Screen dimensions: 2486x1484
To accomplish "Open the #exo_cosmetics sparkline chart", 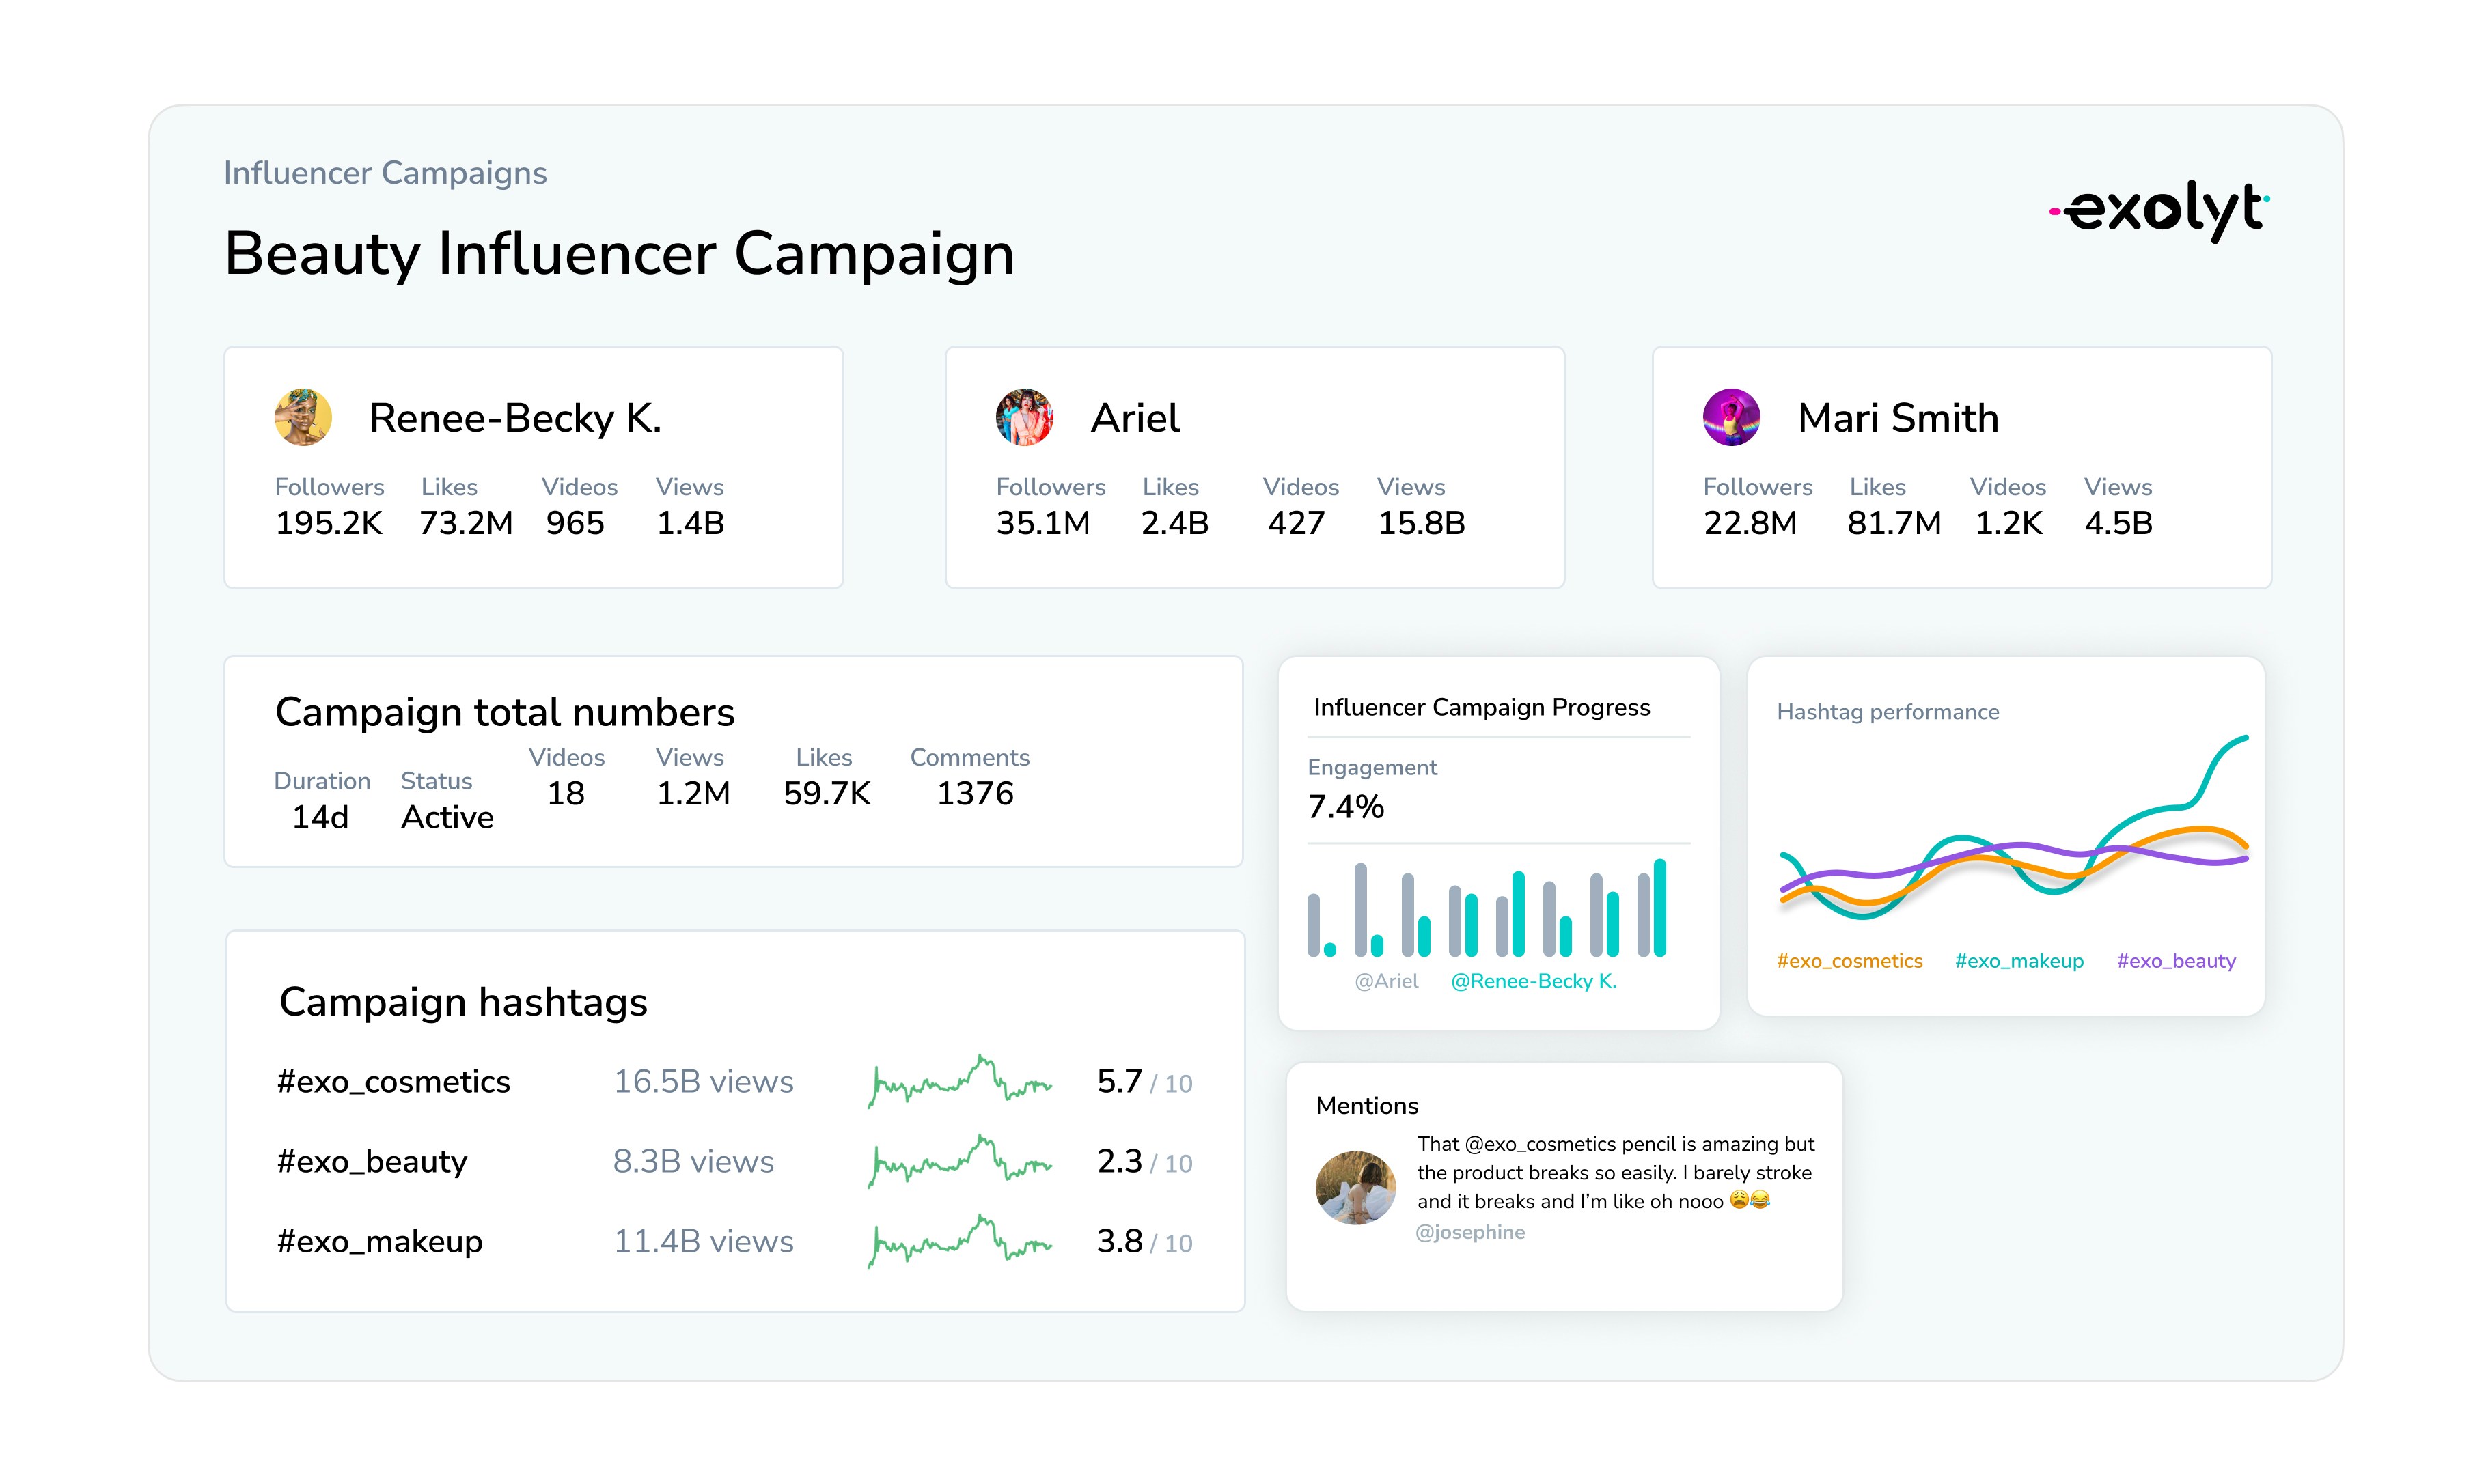I will pos(960,1081).
